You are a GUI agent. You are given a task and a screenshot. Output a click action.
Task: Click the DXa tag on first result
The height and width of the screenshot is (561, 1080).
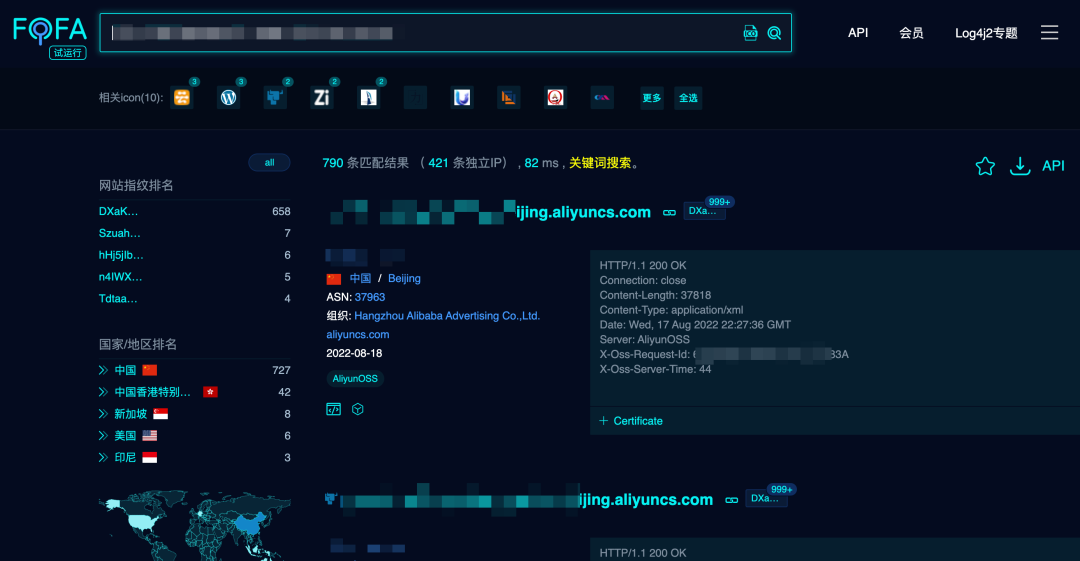coord(704,211)
